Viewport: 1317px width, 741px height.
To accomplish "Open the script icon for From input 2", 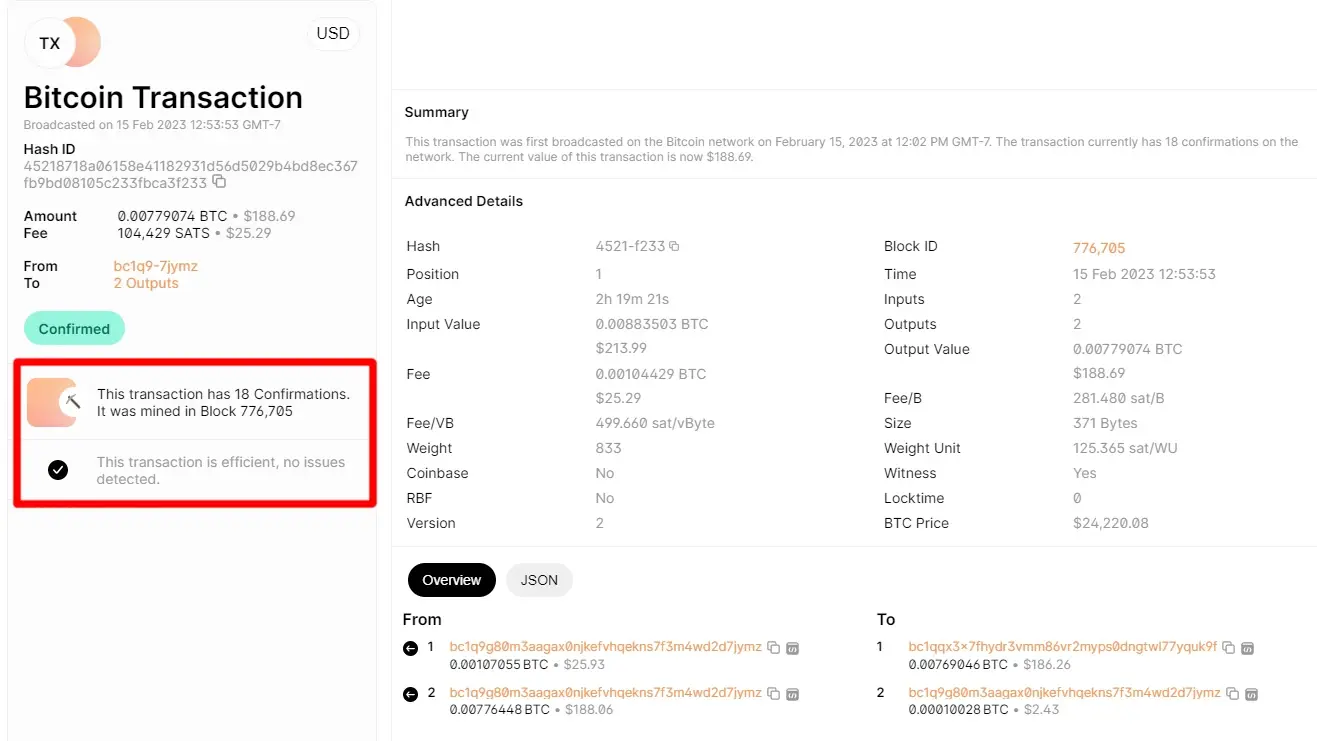I will (x=792, y=693).
